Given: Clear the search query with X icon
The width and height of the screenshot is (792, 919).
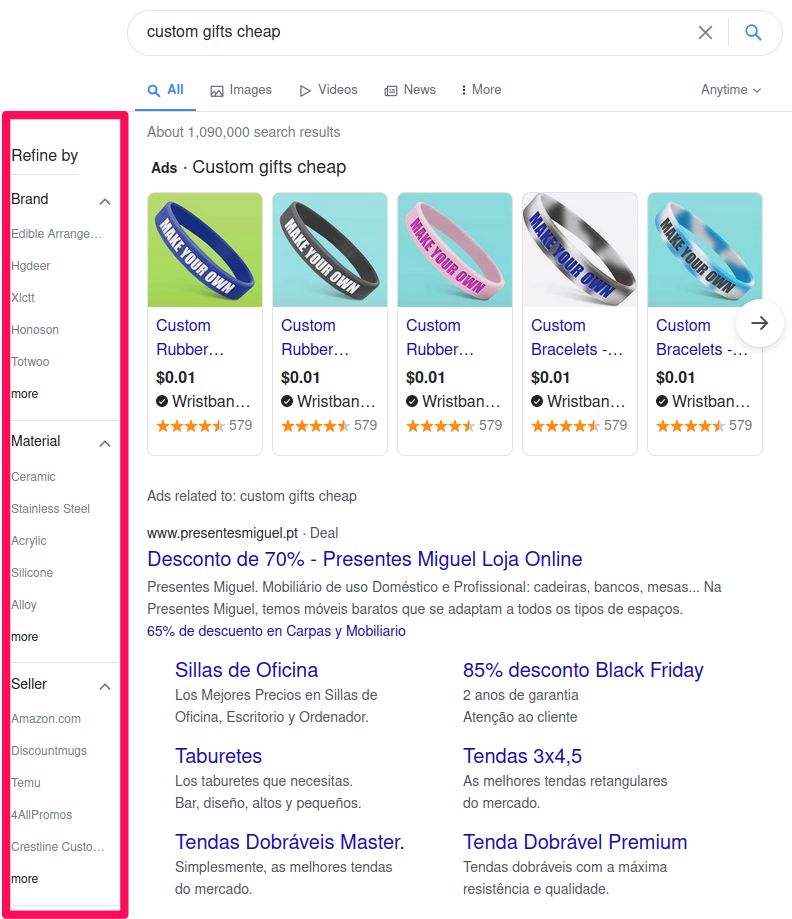Looking at the screenshot, I should pyautogui.click(x=705, y=33).
